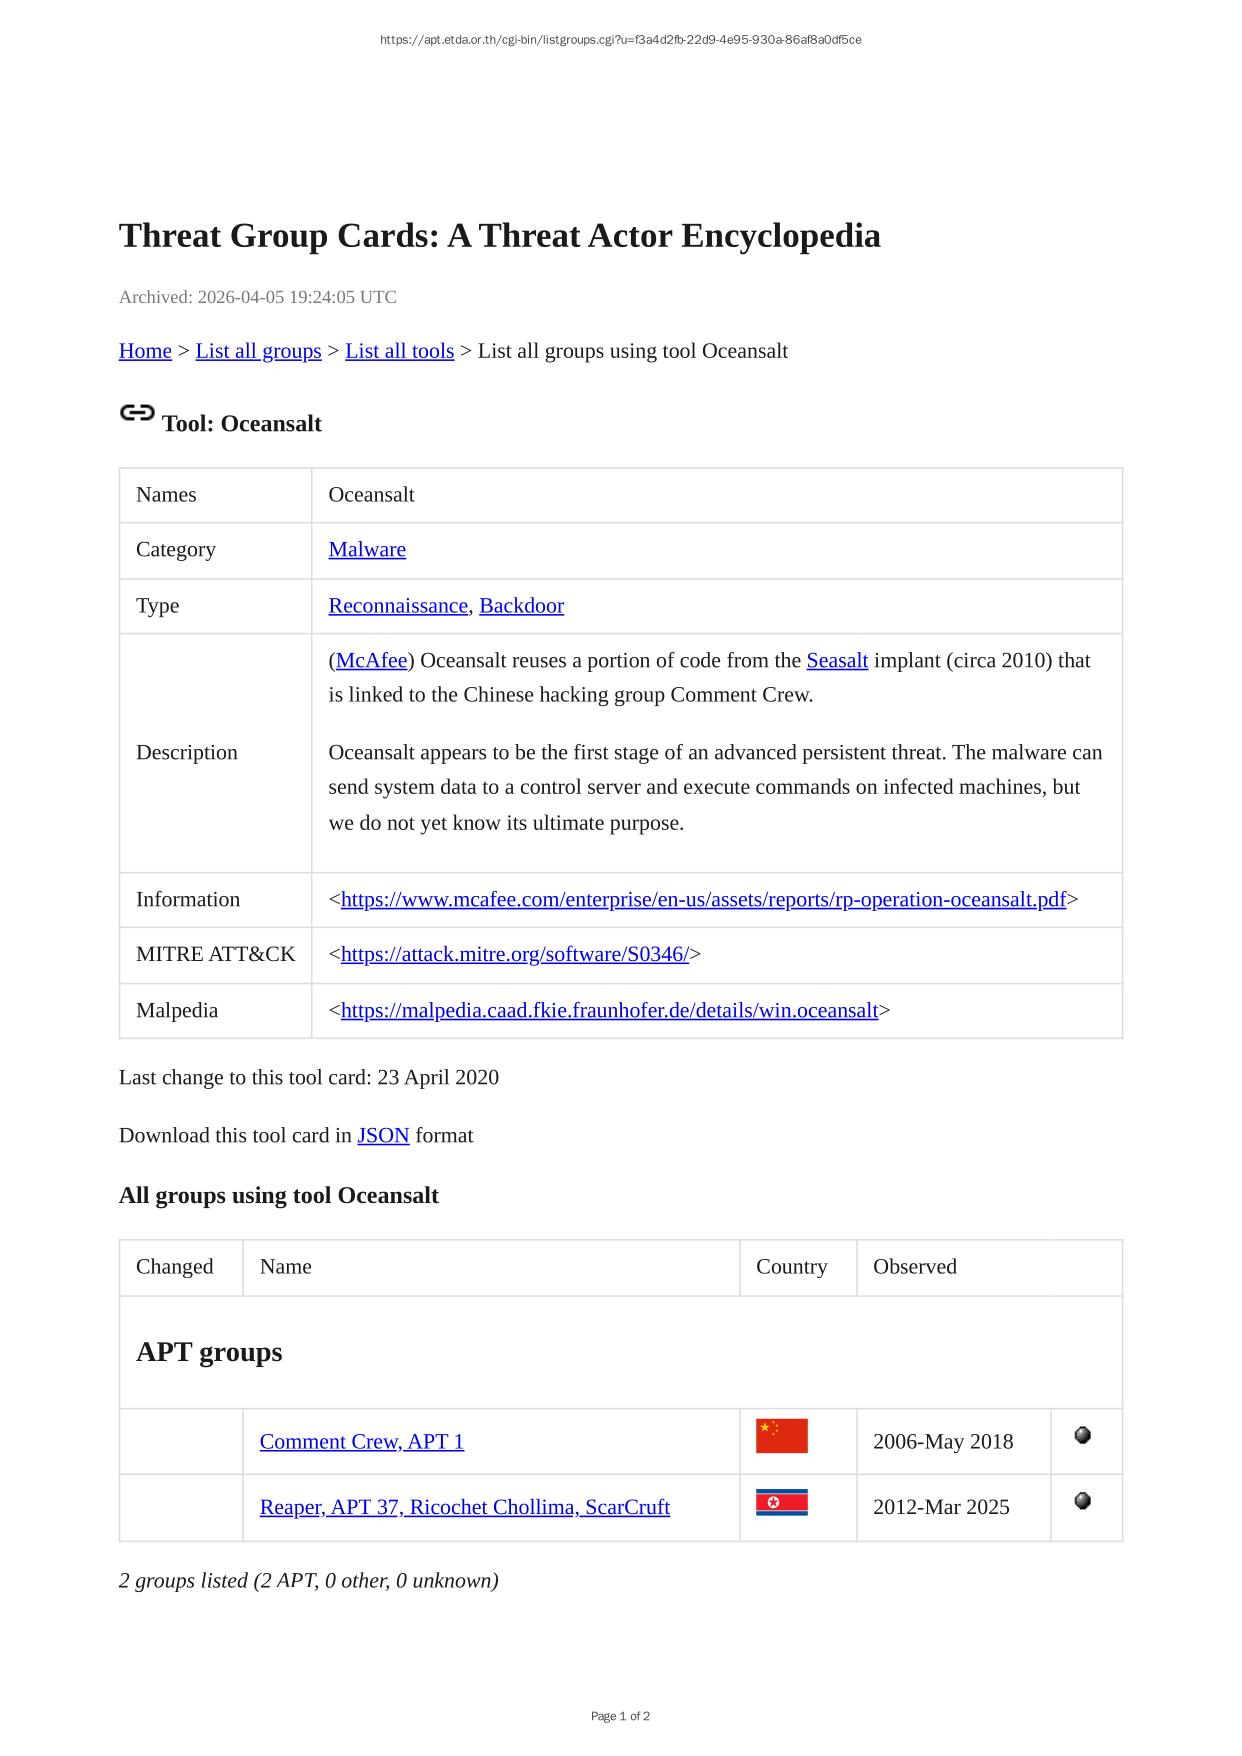Download the tool card via JSON link
The image size is (1242, 1756).
[x=383, y=1136]
